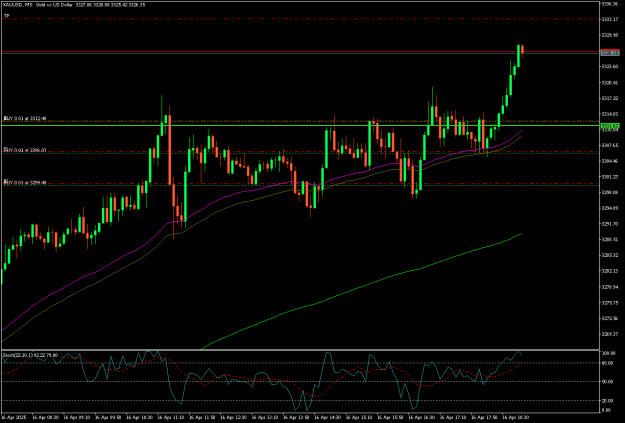Click the 3317.22 price axis label
This screenshot has height=423, width=625.
(610, 98)
